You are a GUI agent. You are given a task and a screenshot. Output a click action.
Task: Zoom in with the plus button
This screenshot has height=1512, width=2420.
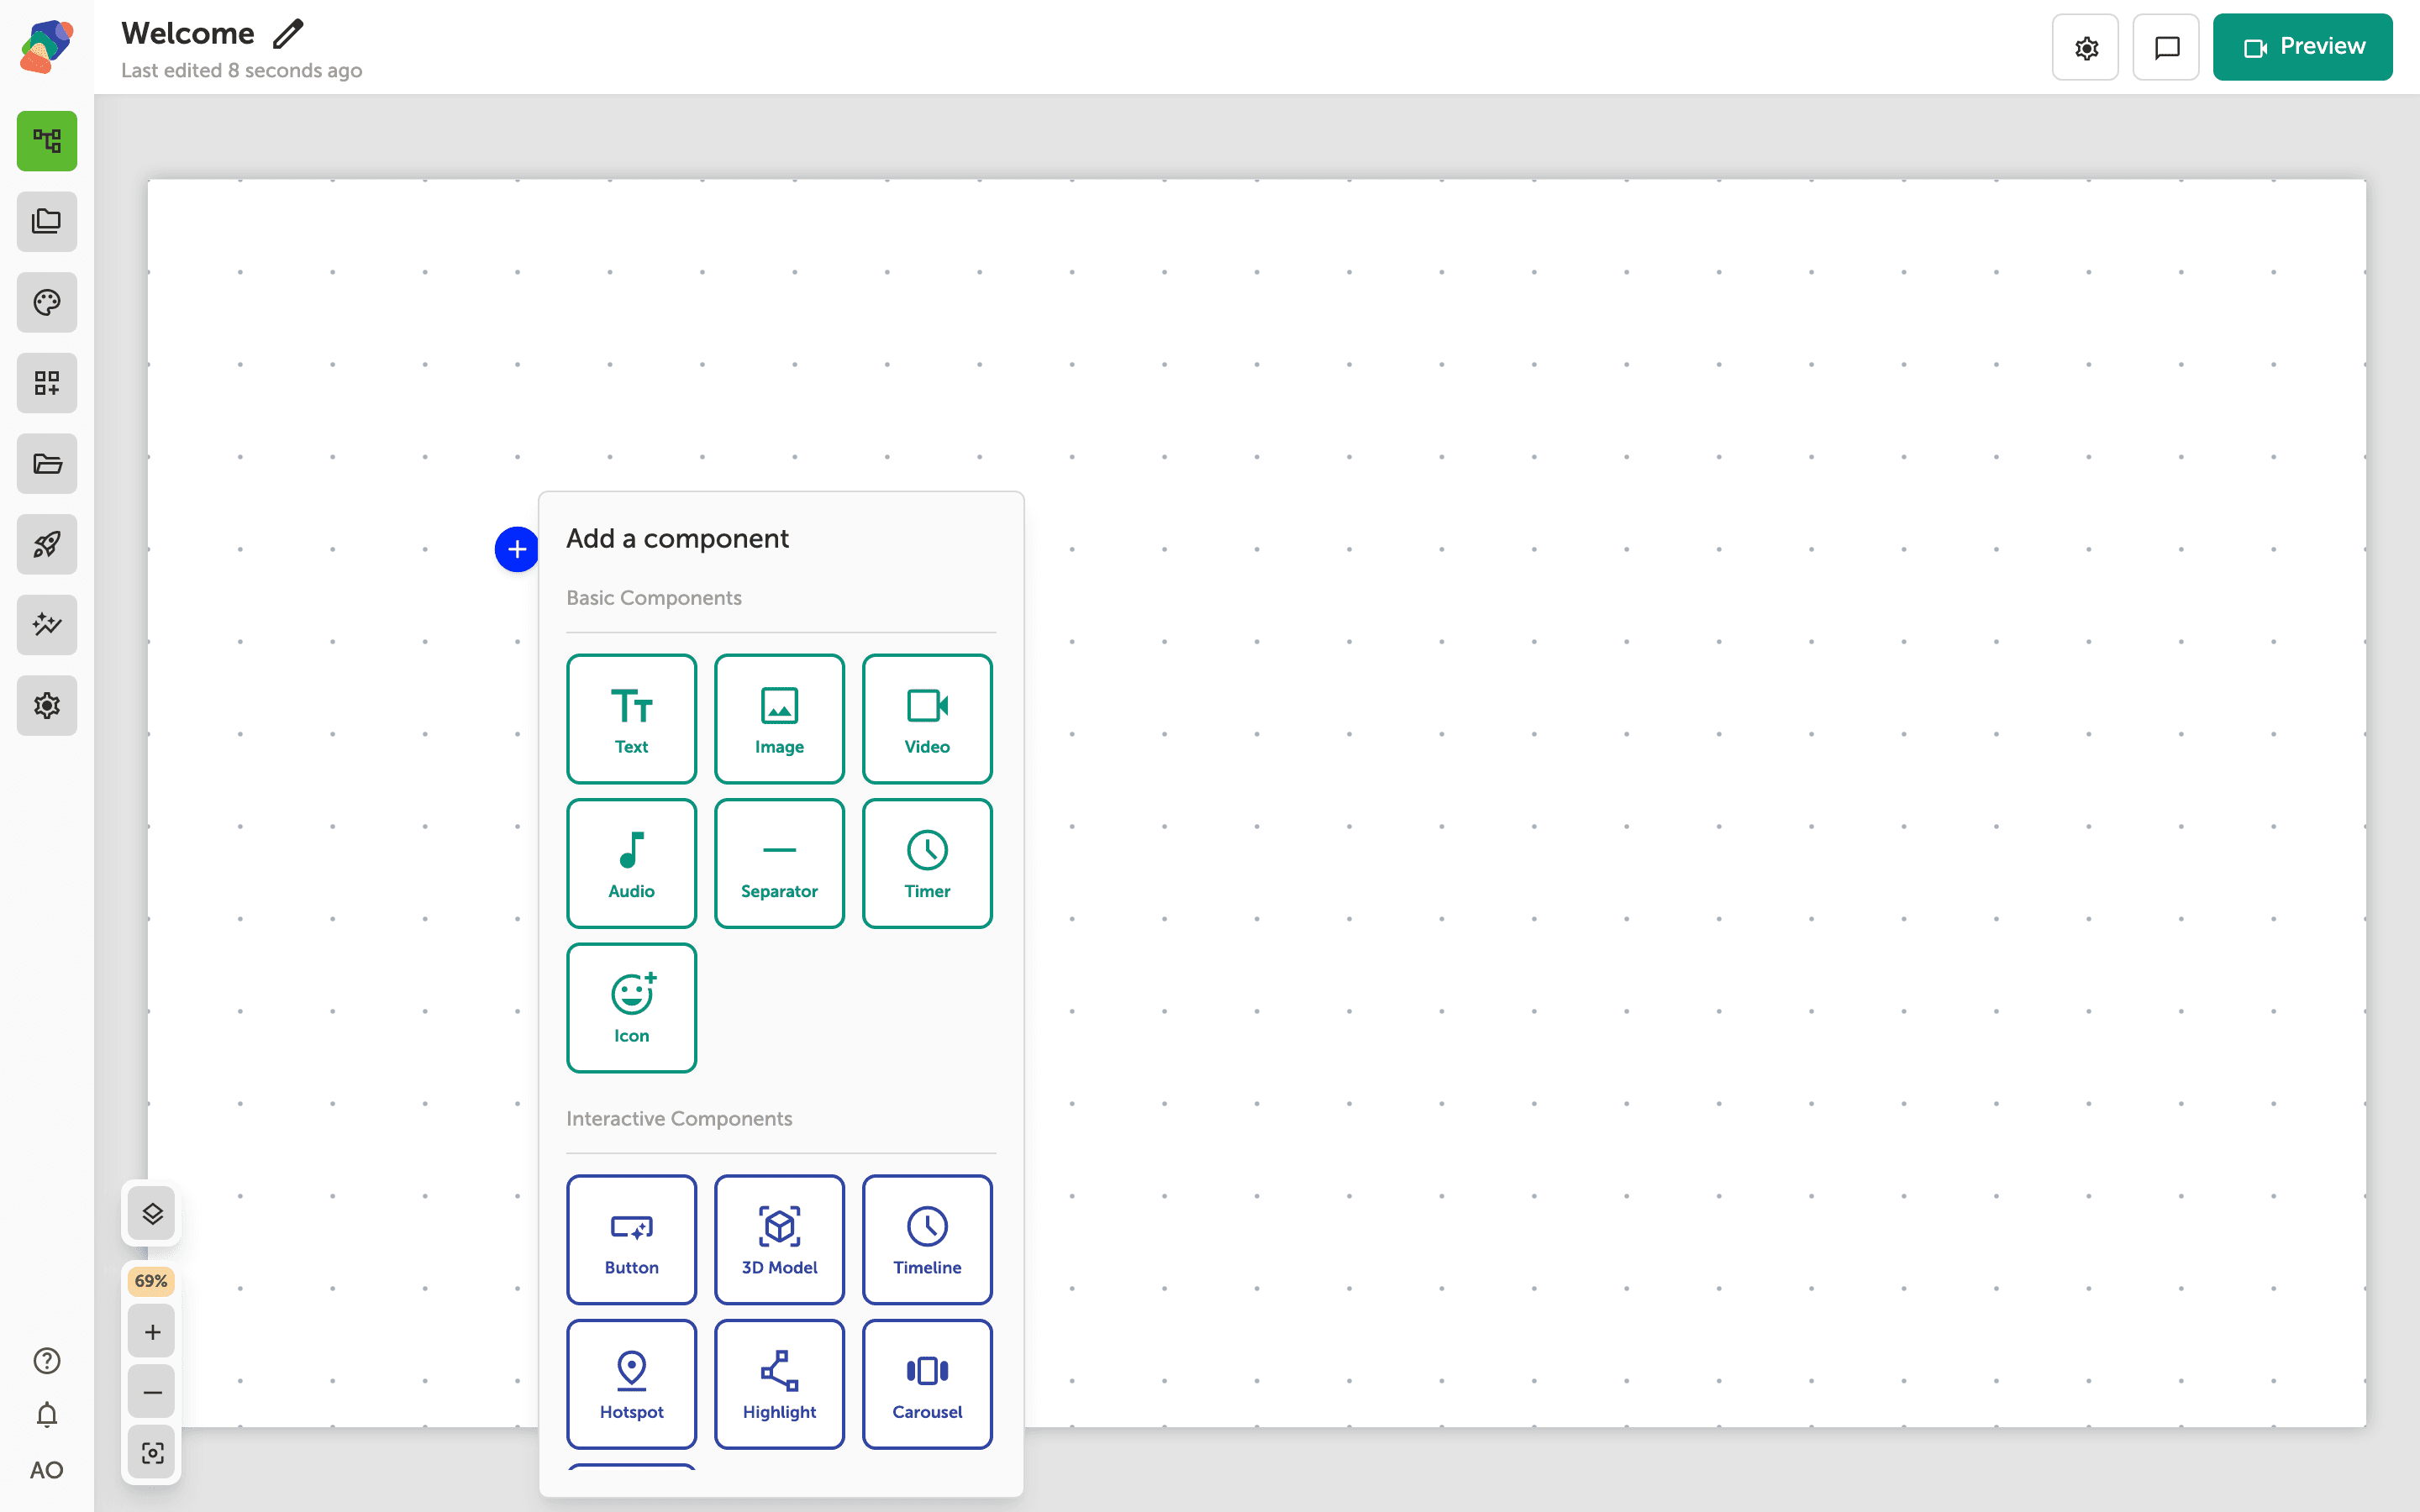click(152, 1331)
